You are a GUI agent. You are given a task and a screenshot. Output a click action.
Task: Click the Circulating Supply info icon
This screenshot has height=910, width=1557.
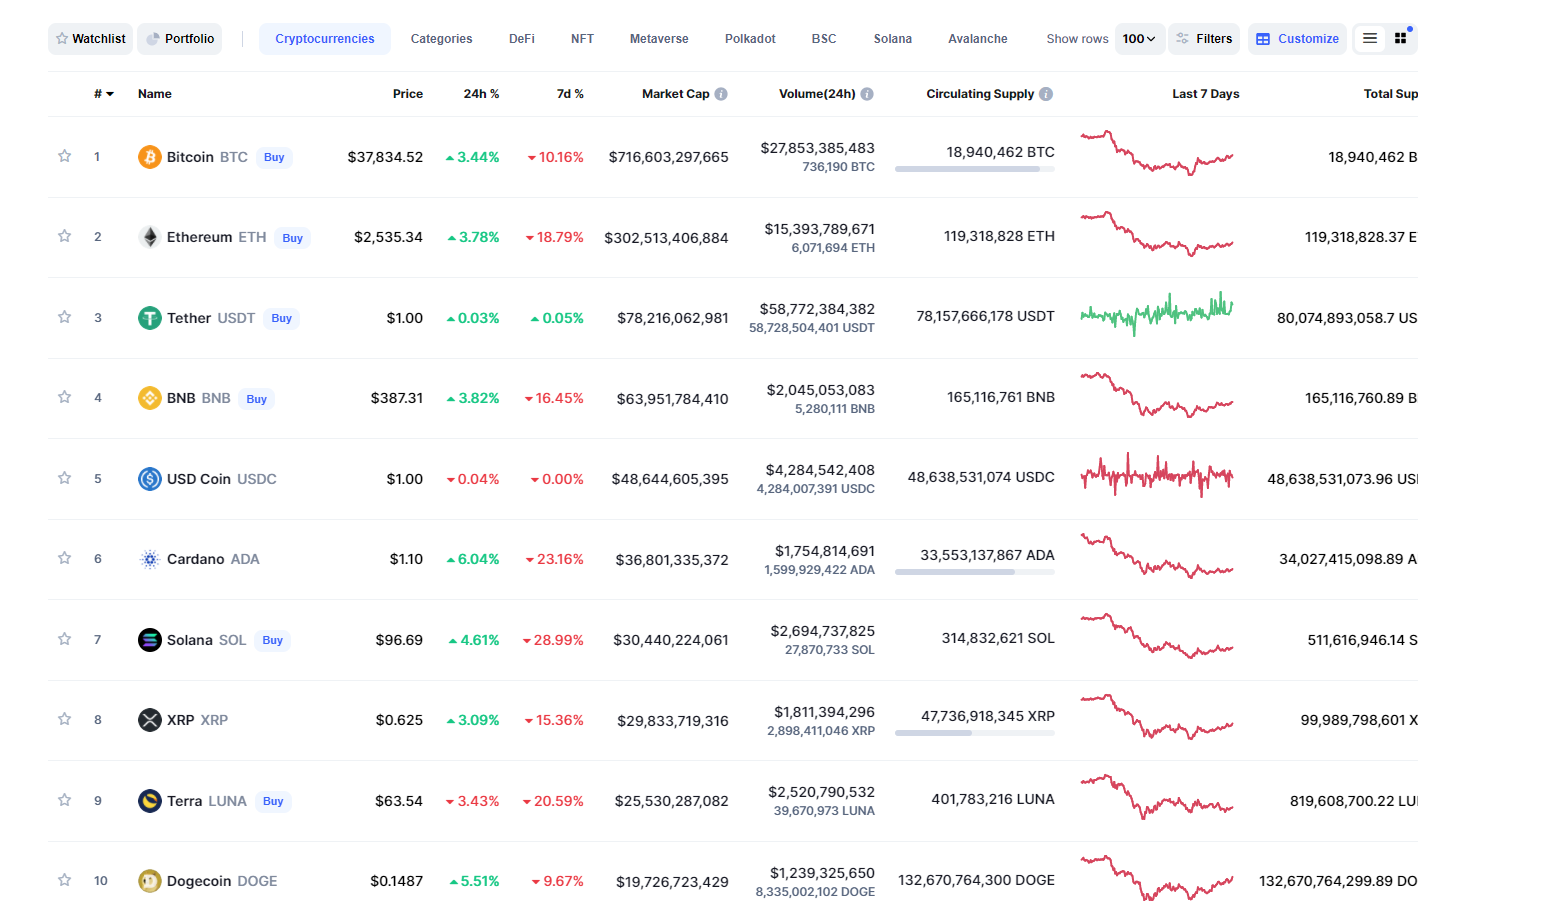(1046, 94)
